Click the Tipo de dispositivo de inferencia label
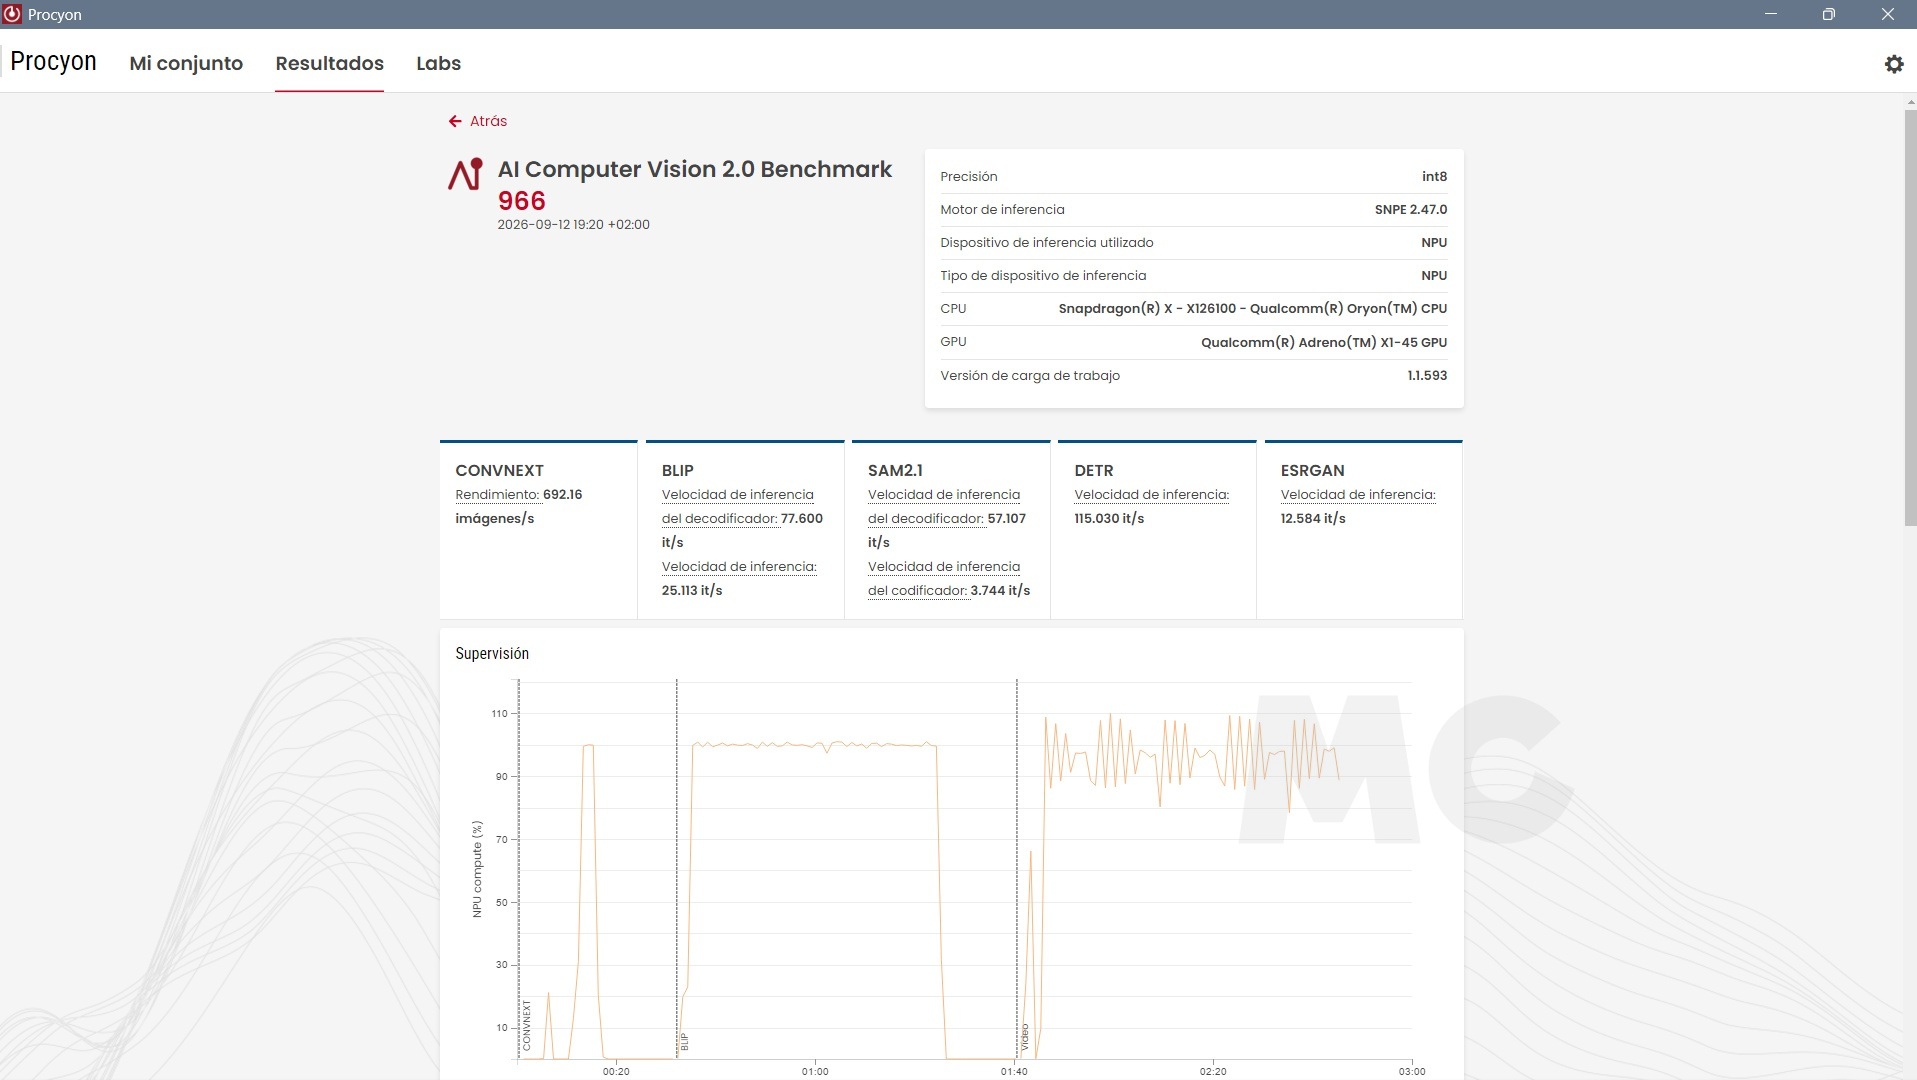Screen dimensions: 1917x1080 [1043, 276]
